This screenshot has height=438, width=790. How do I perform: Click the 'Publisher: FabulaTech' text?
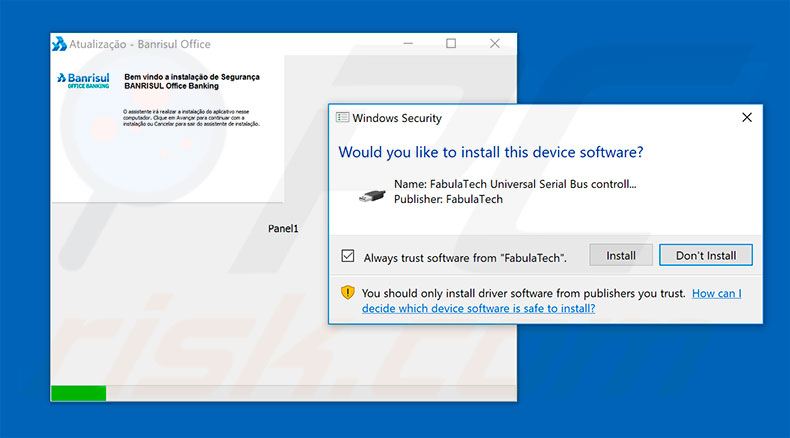pos(448,199)
